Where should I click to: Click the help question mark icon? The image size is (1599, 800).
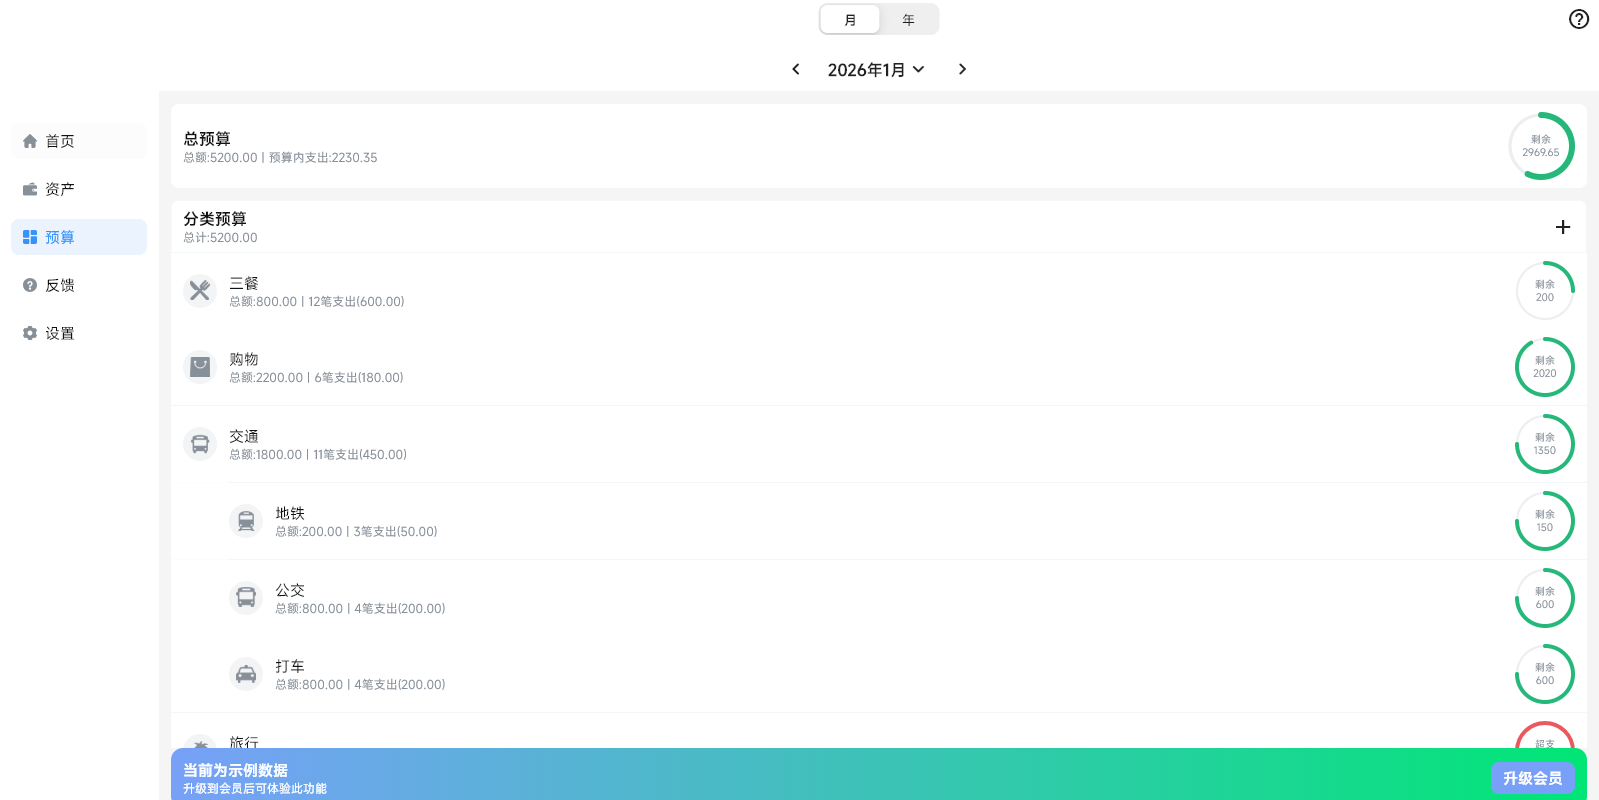[x=1578, y=19]
